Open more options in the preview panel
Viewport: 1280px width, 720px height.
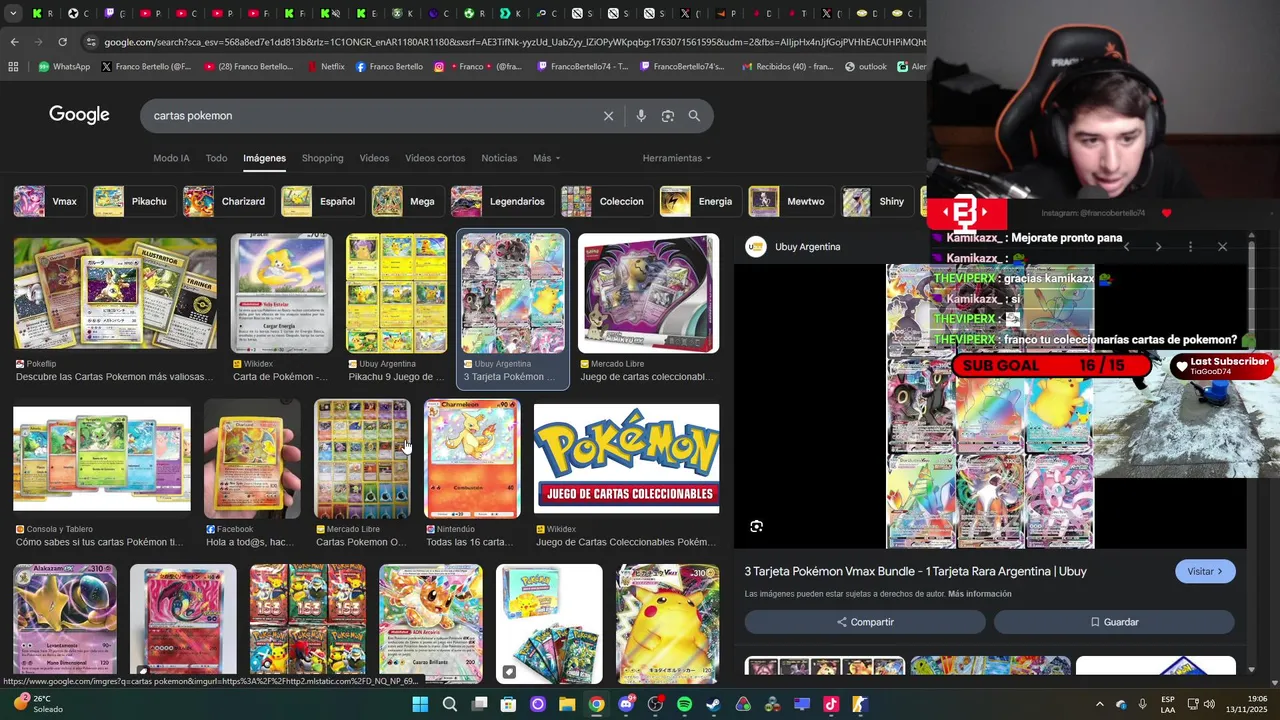(1190, 247)
